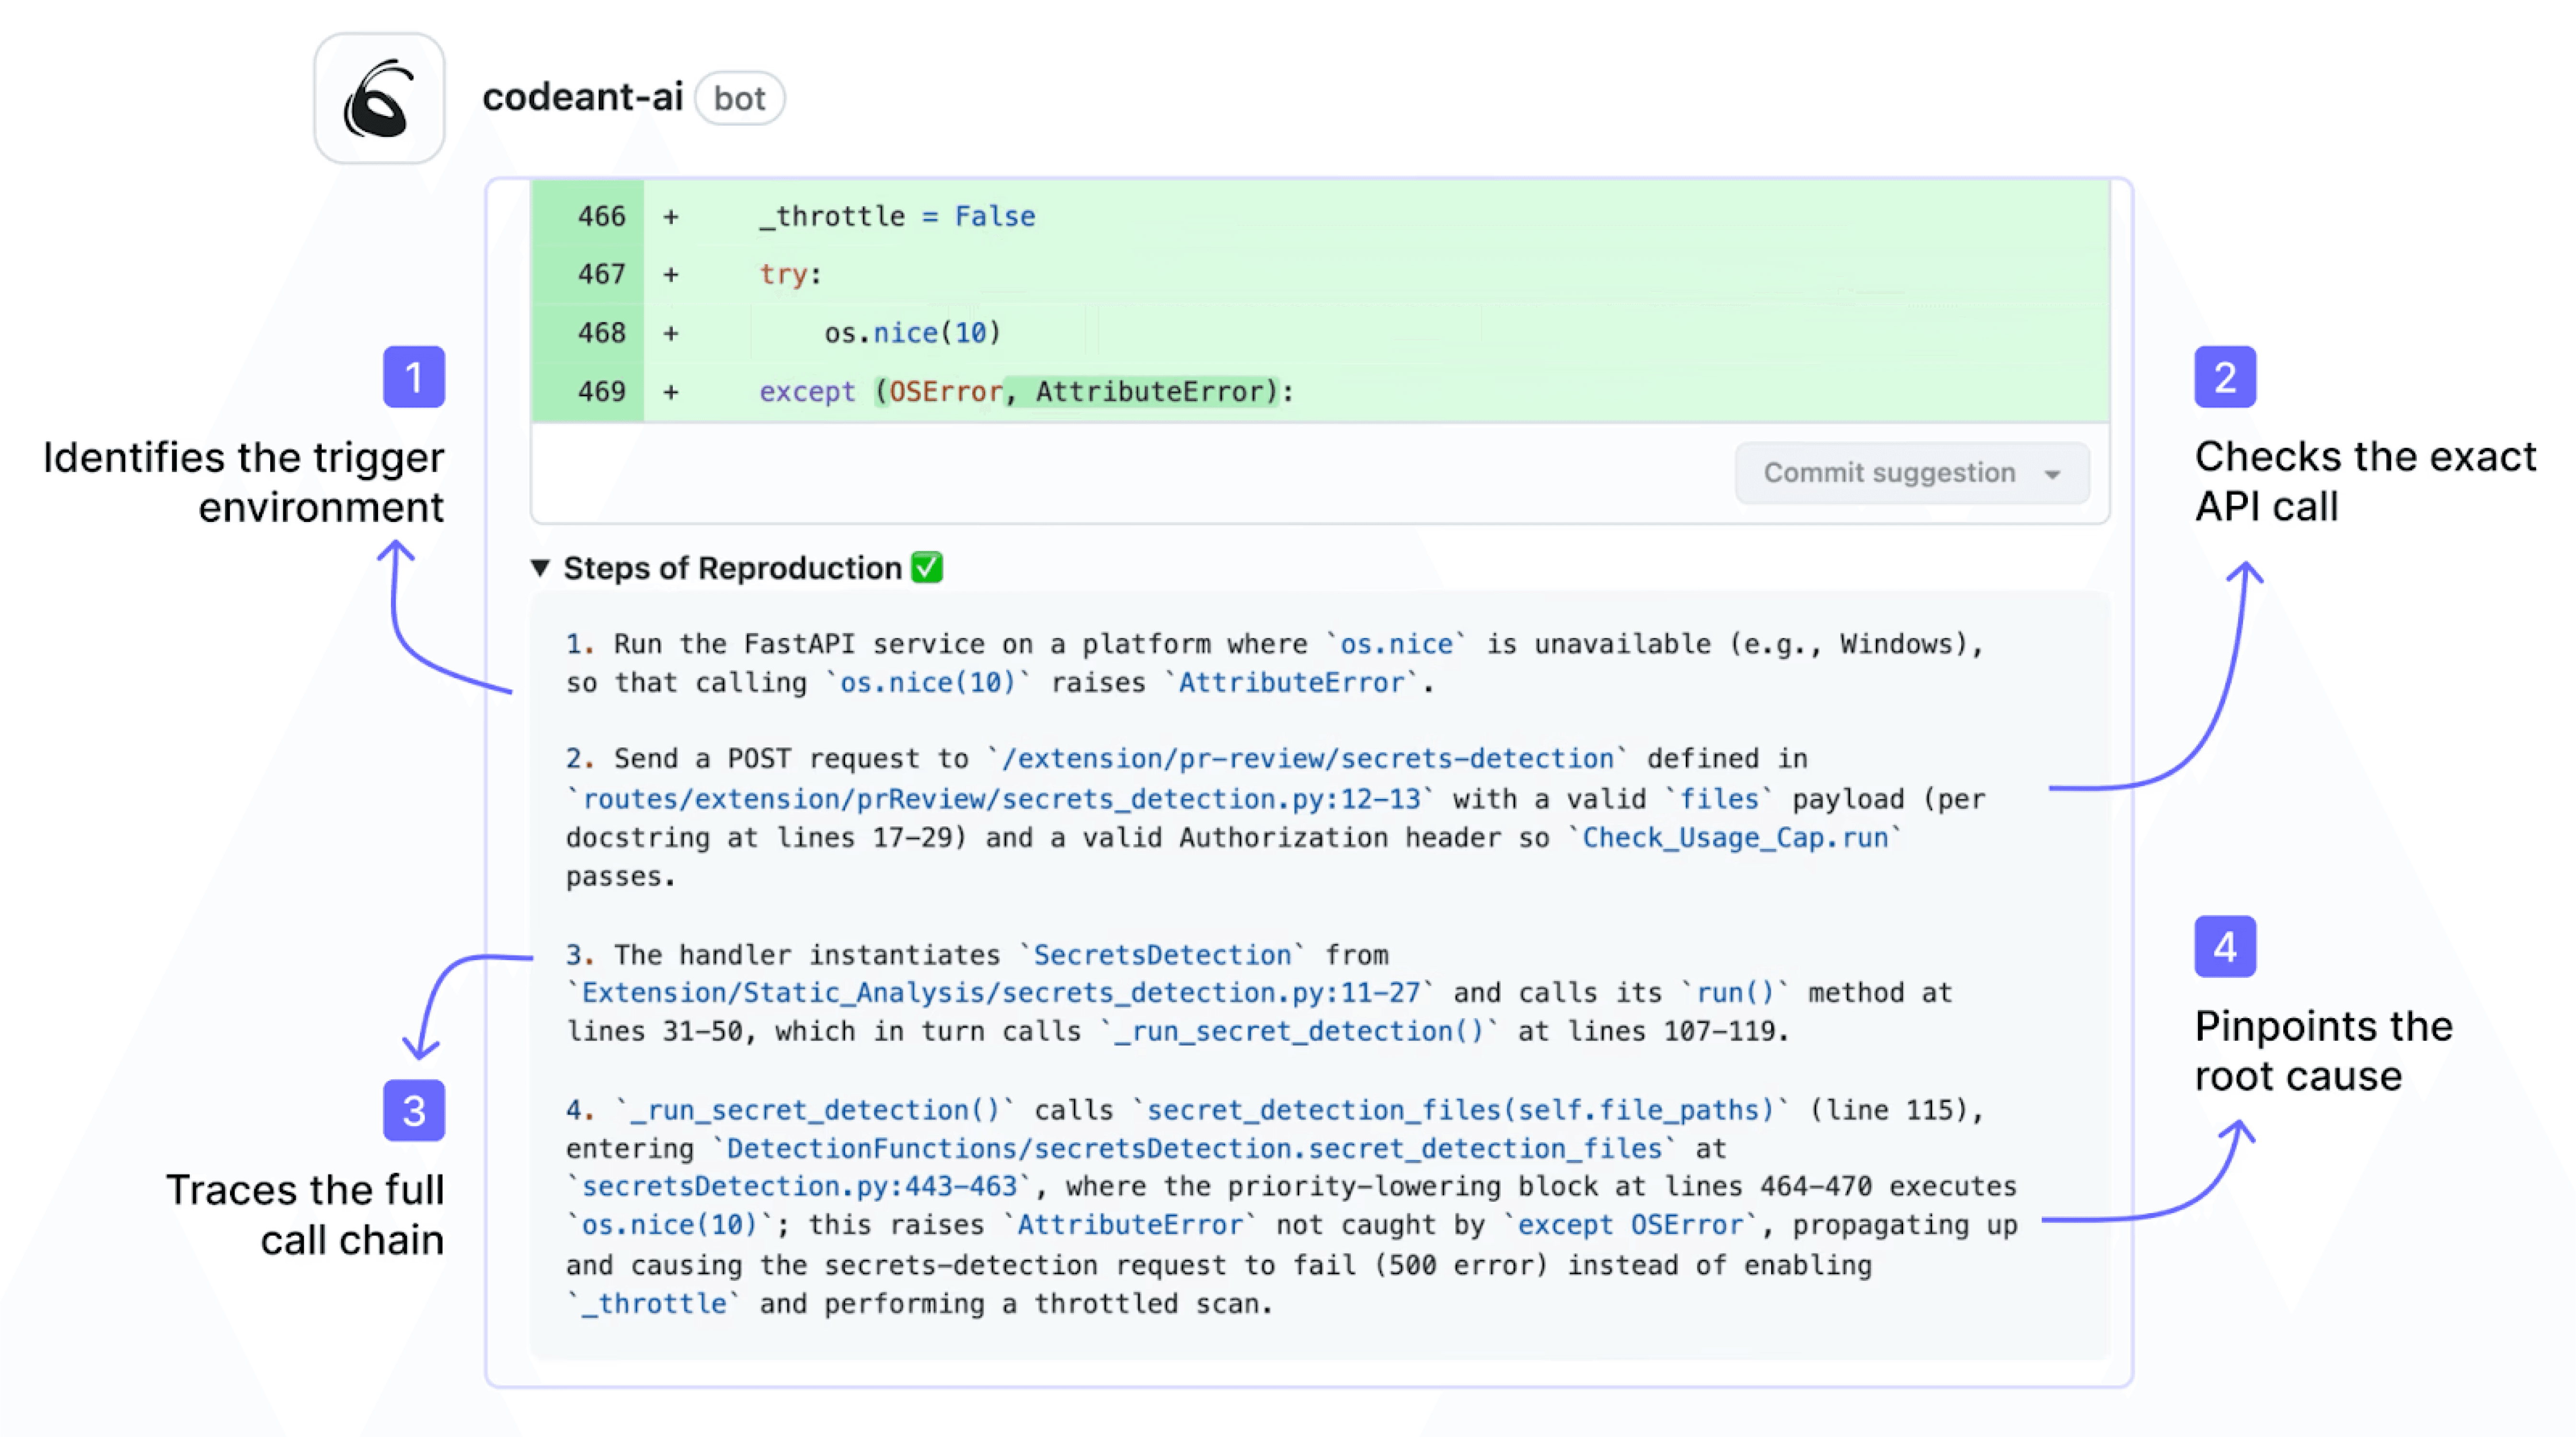Click diff line number 466
Viewport: 2576px width, 1437px height.
tap(601, 216)
